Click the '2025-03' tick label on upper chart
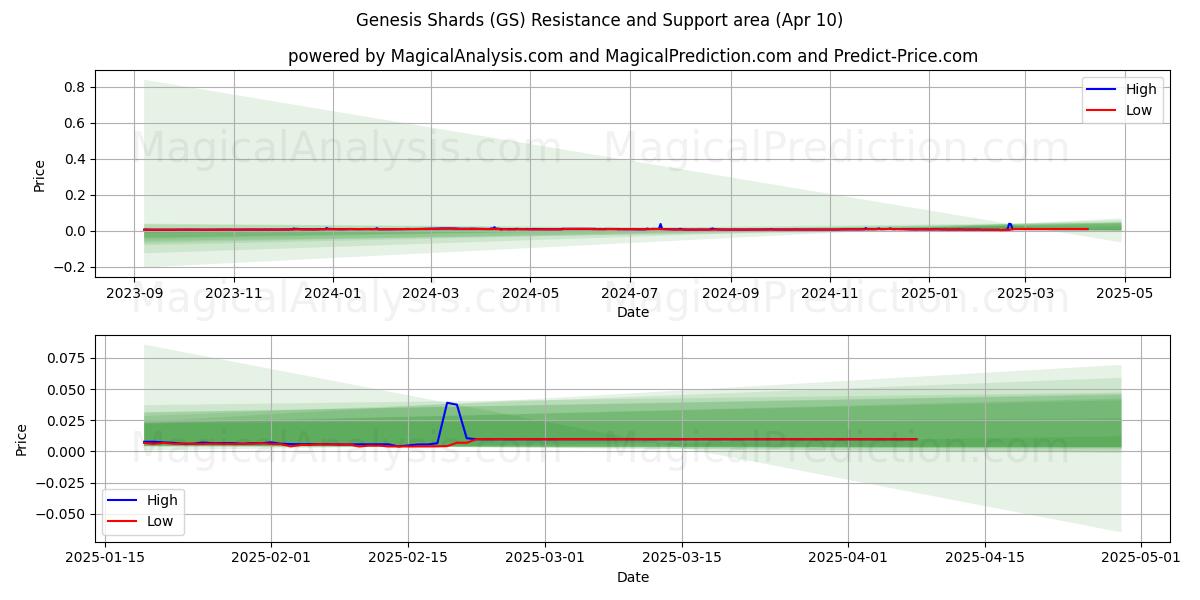1200x600 pixels. [x=1024, y=293]
